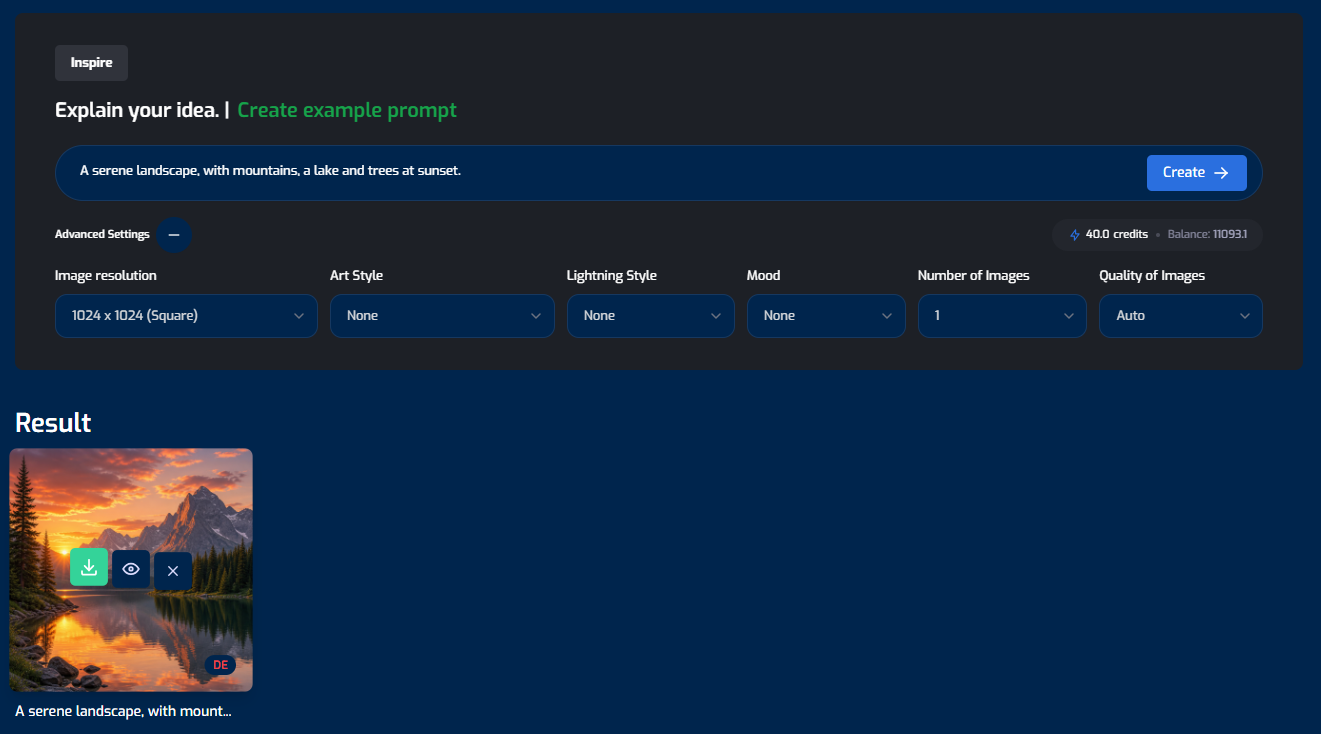
Task: Click the Create example prompt link
Action: tap(347, 110)
